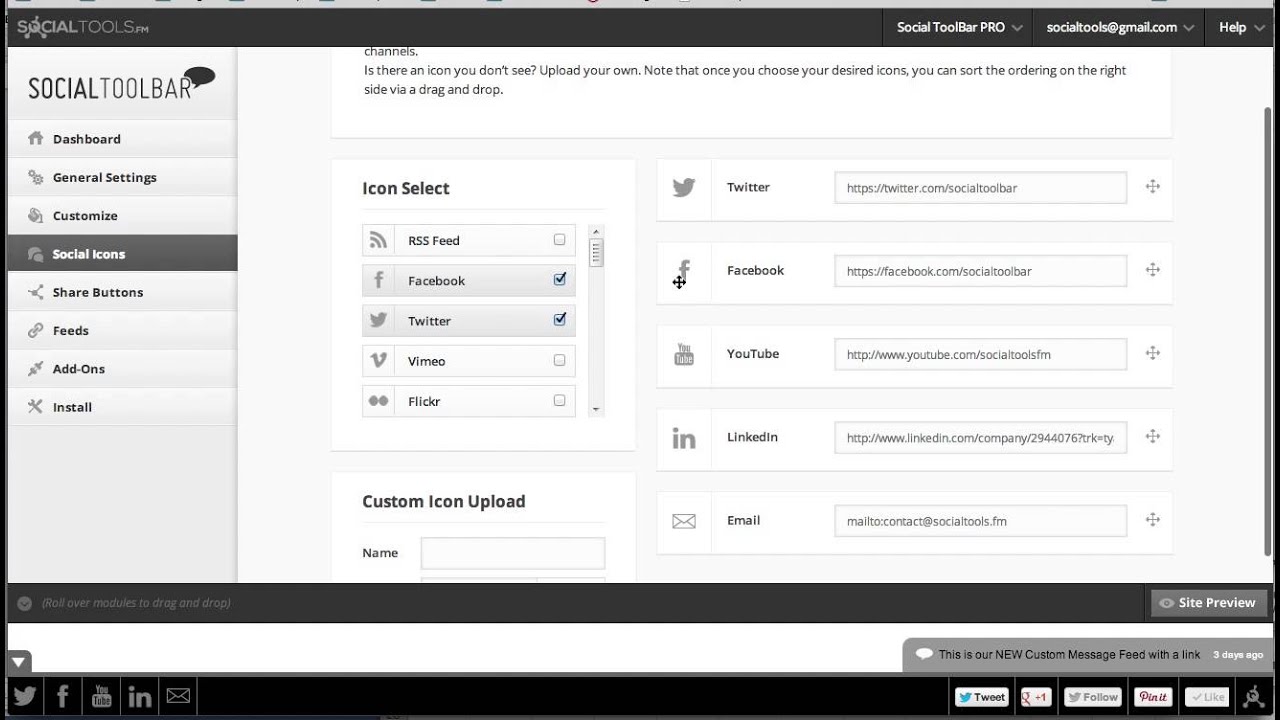Screen dimensions: 1280x720
Task: Click the Twitter Follow button
Action: click(1092, 697)
